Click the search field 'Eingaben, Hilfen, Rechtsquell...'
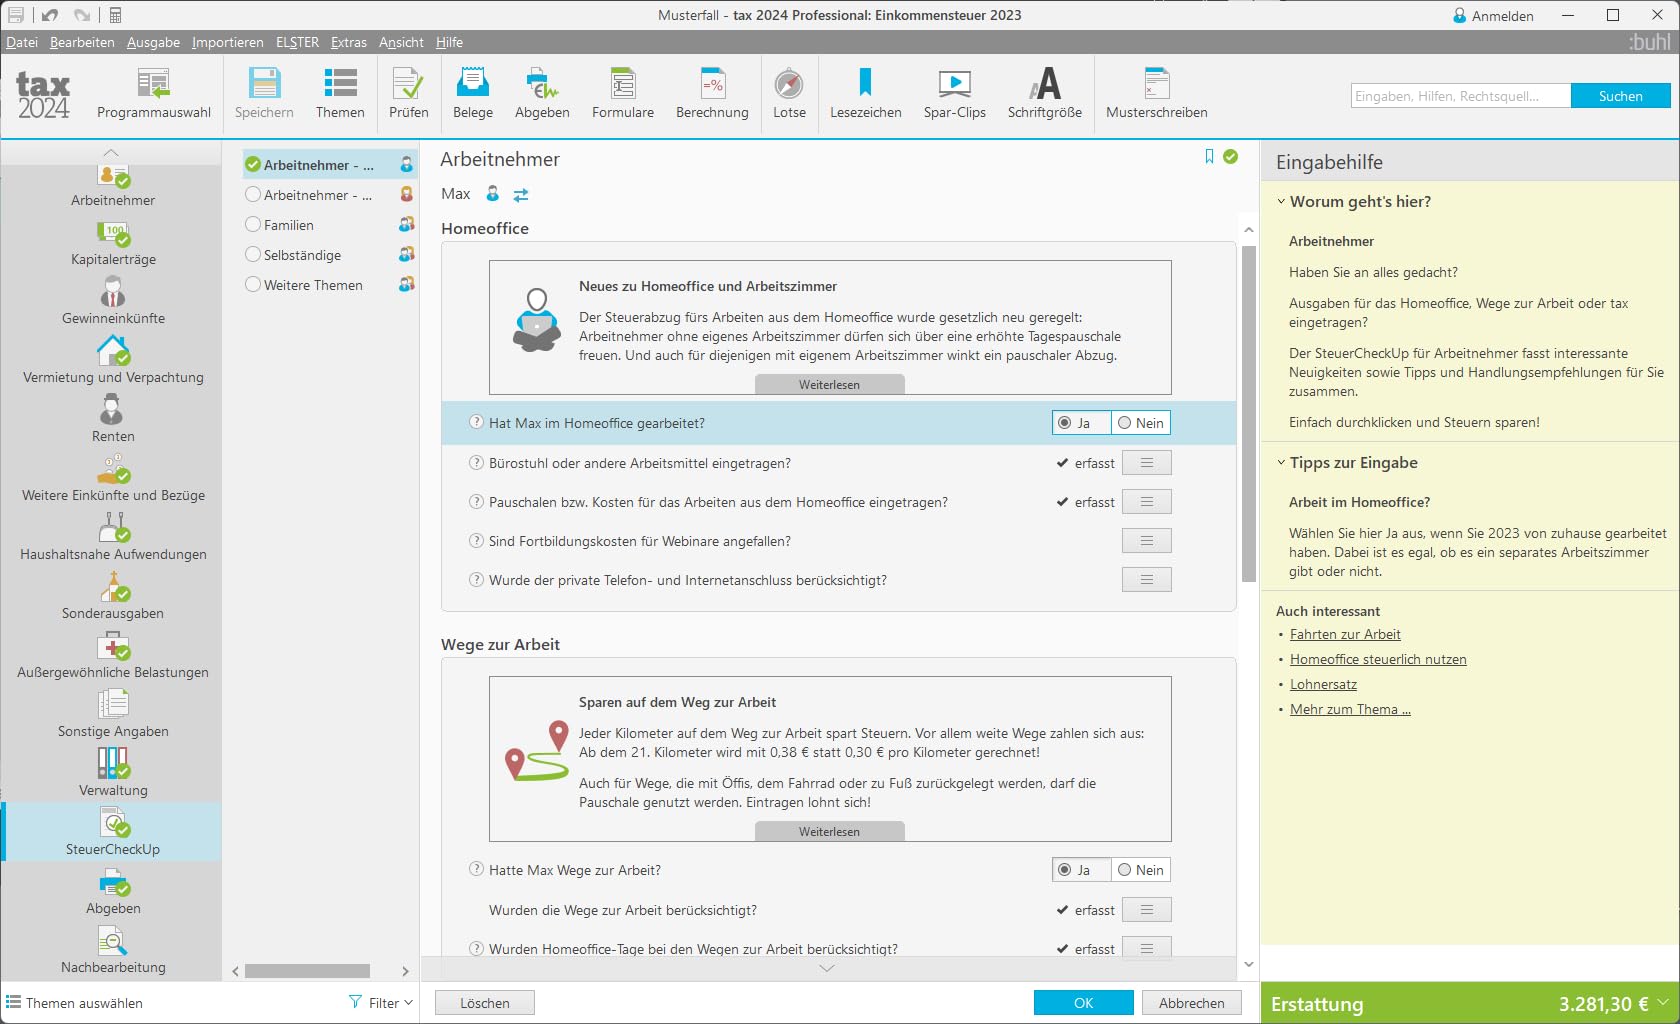 [1460, 96]
